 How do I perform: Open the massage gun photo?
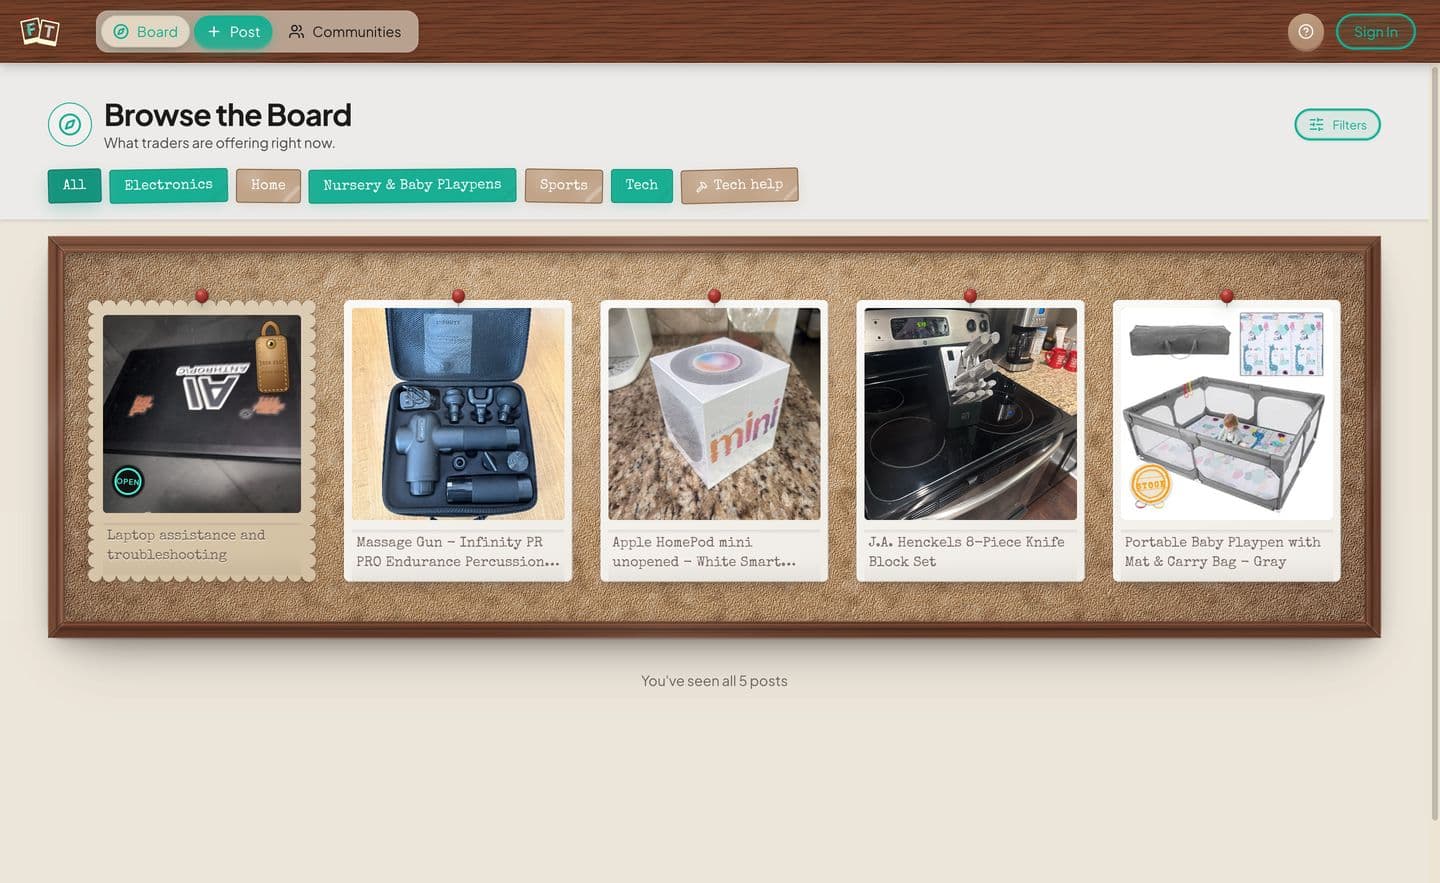[458, 414]
